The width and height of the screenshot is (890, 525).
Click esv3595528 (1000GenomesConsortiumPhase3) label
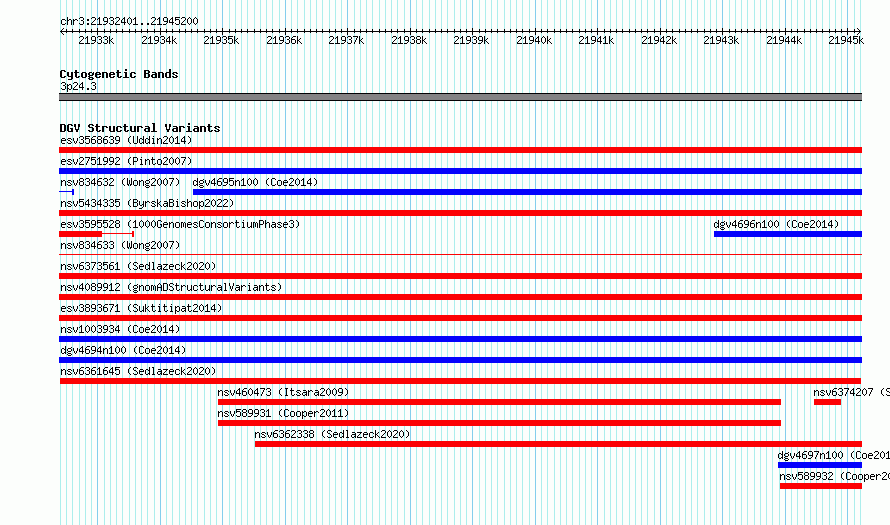[180, 224]
